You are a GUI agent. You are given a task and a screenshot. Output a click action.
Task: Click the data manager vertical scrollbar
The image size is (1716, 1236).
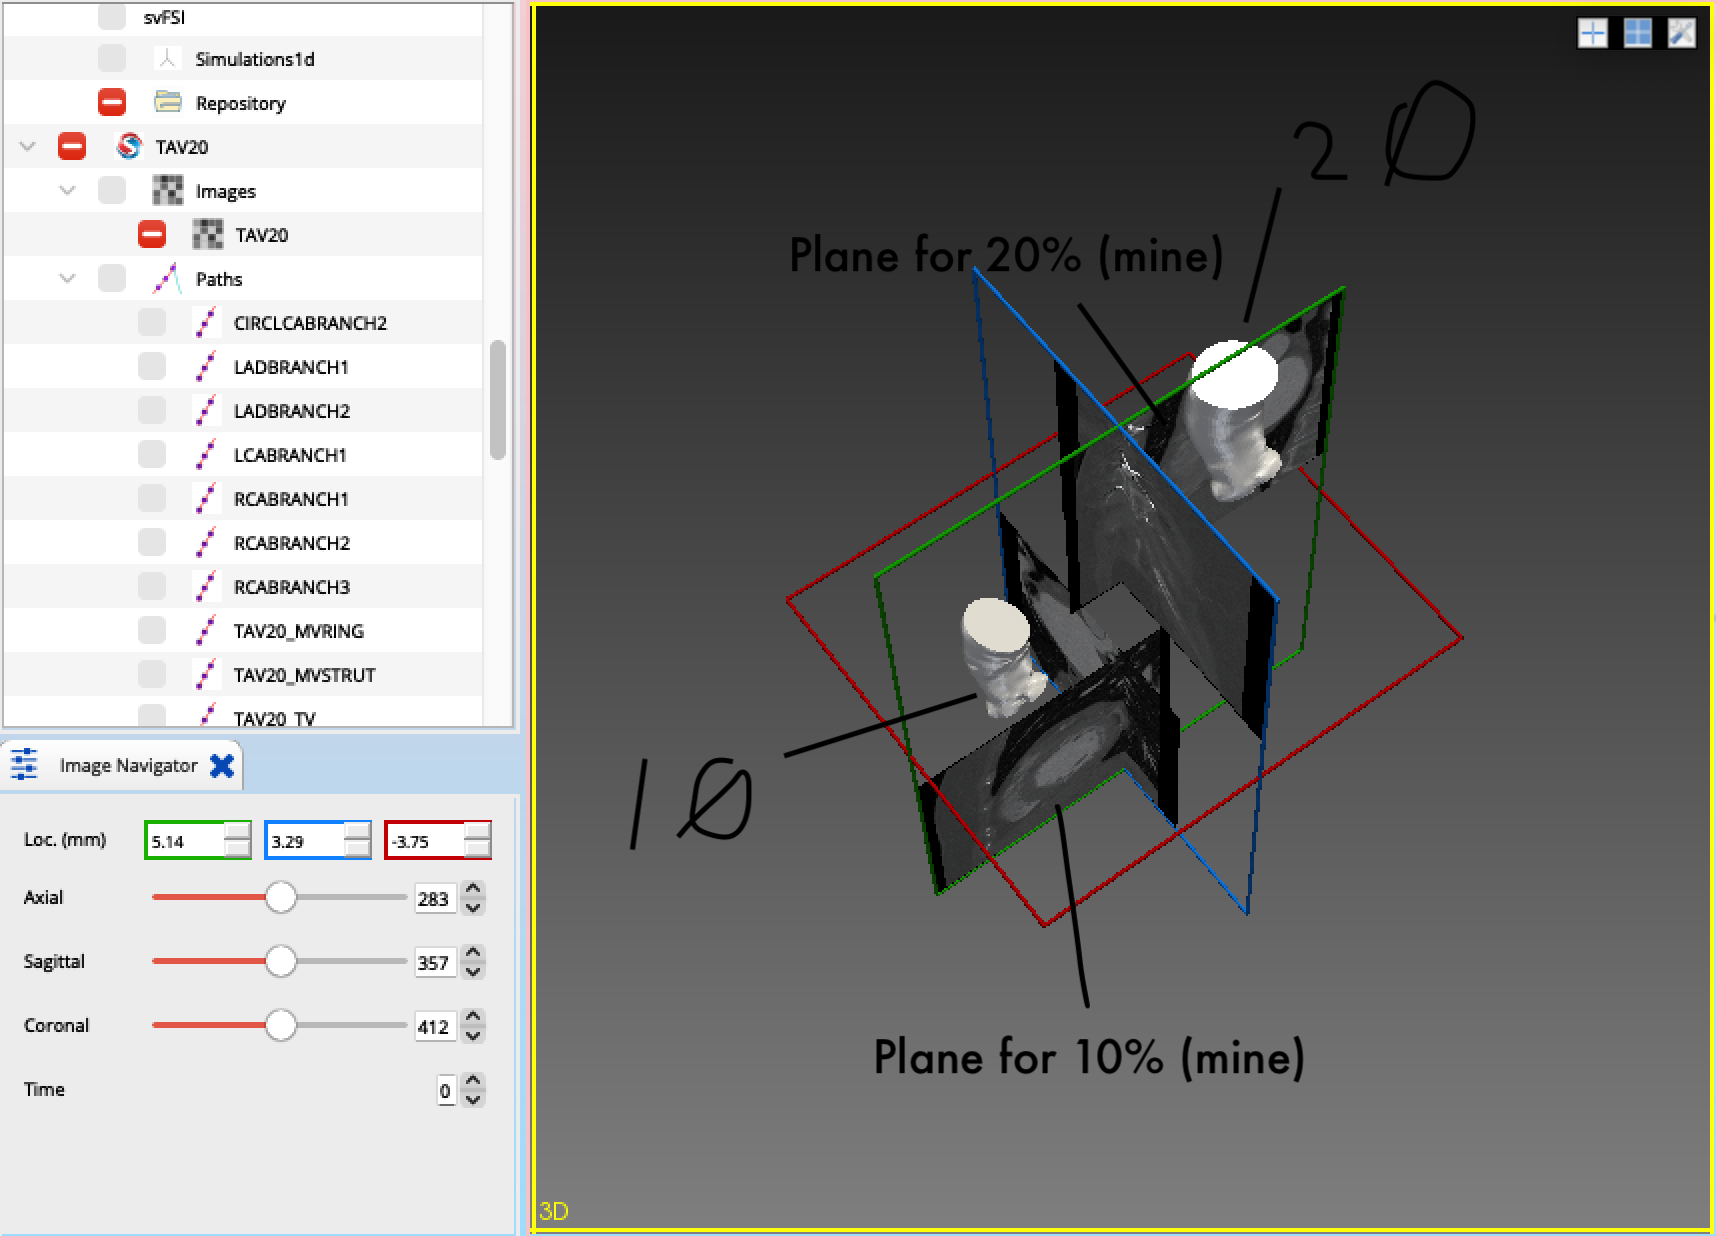pyautogui.click(x=497, y=400)
